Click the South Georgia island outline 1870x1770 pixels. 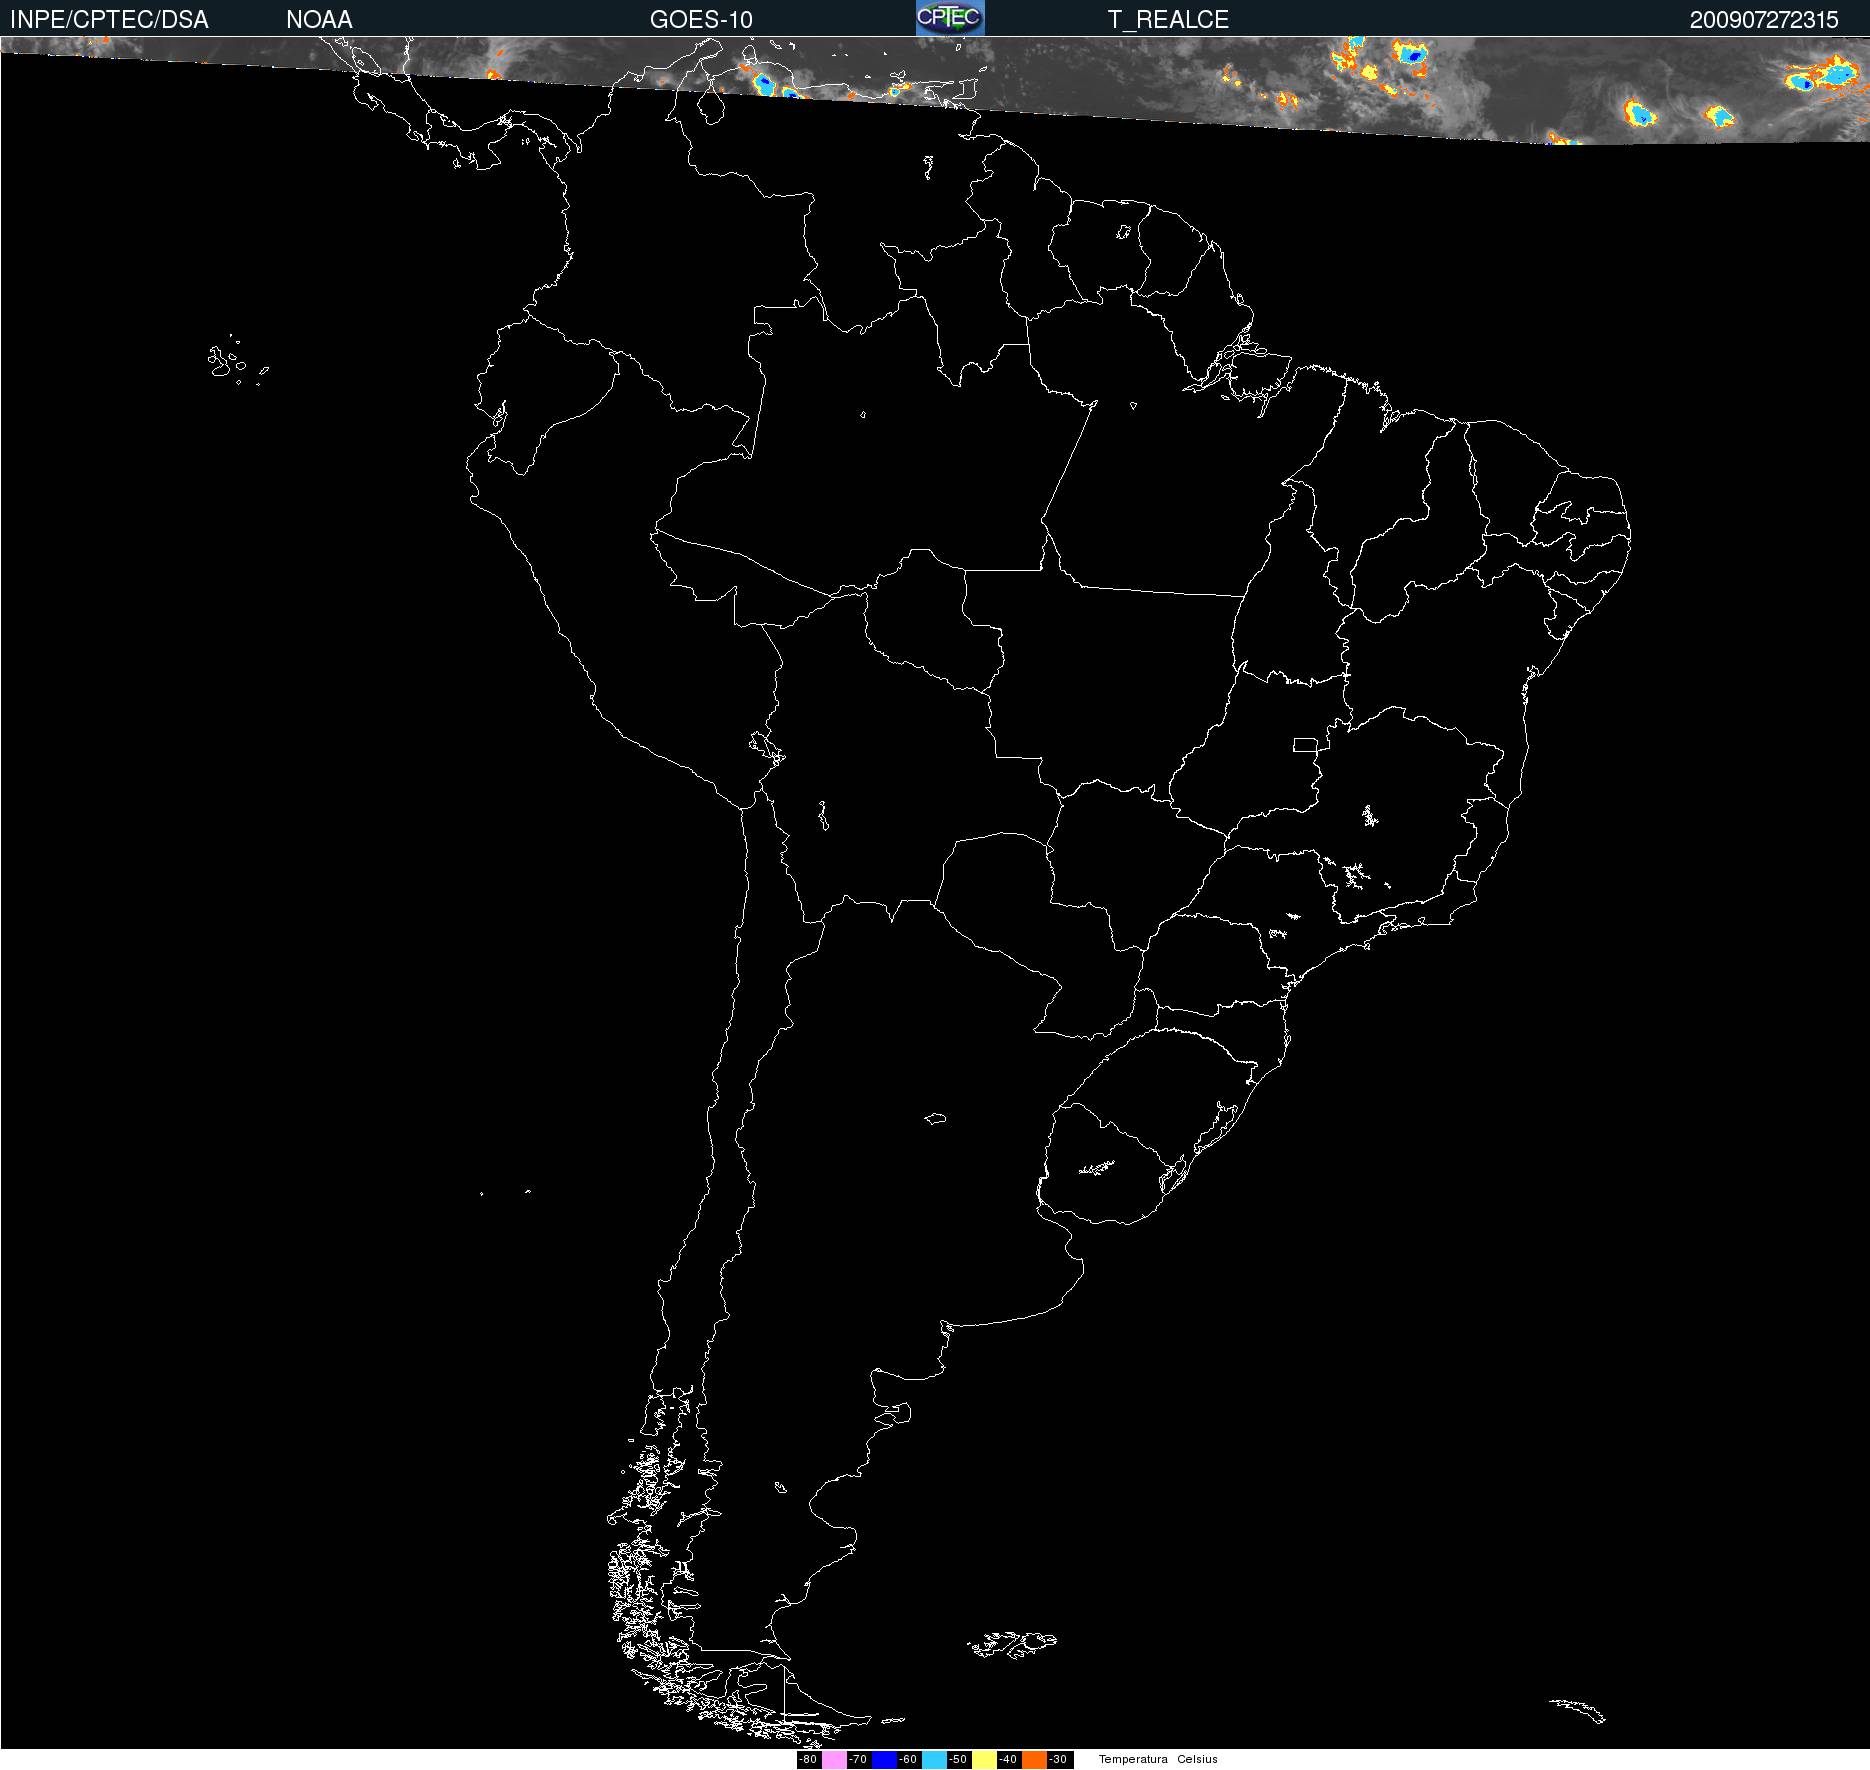click(1577, 1709)
